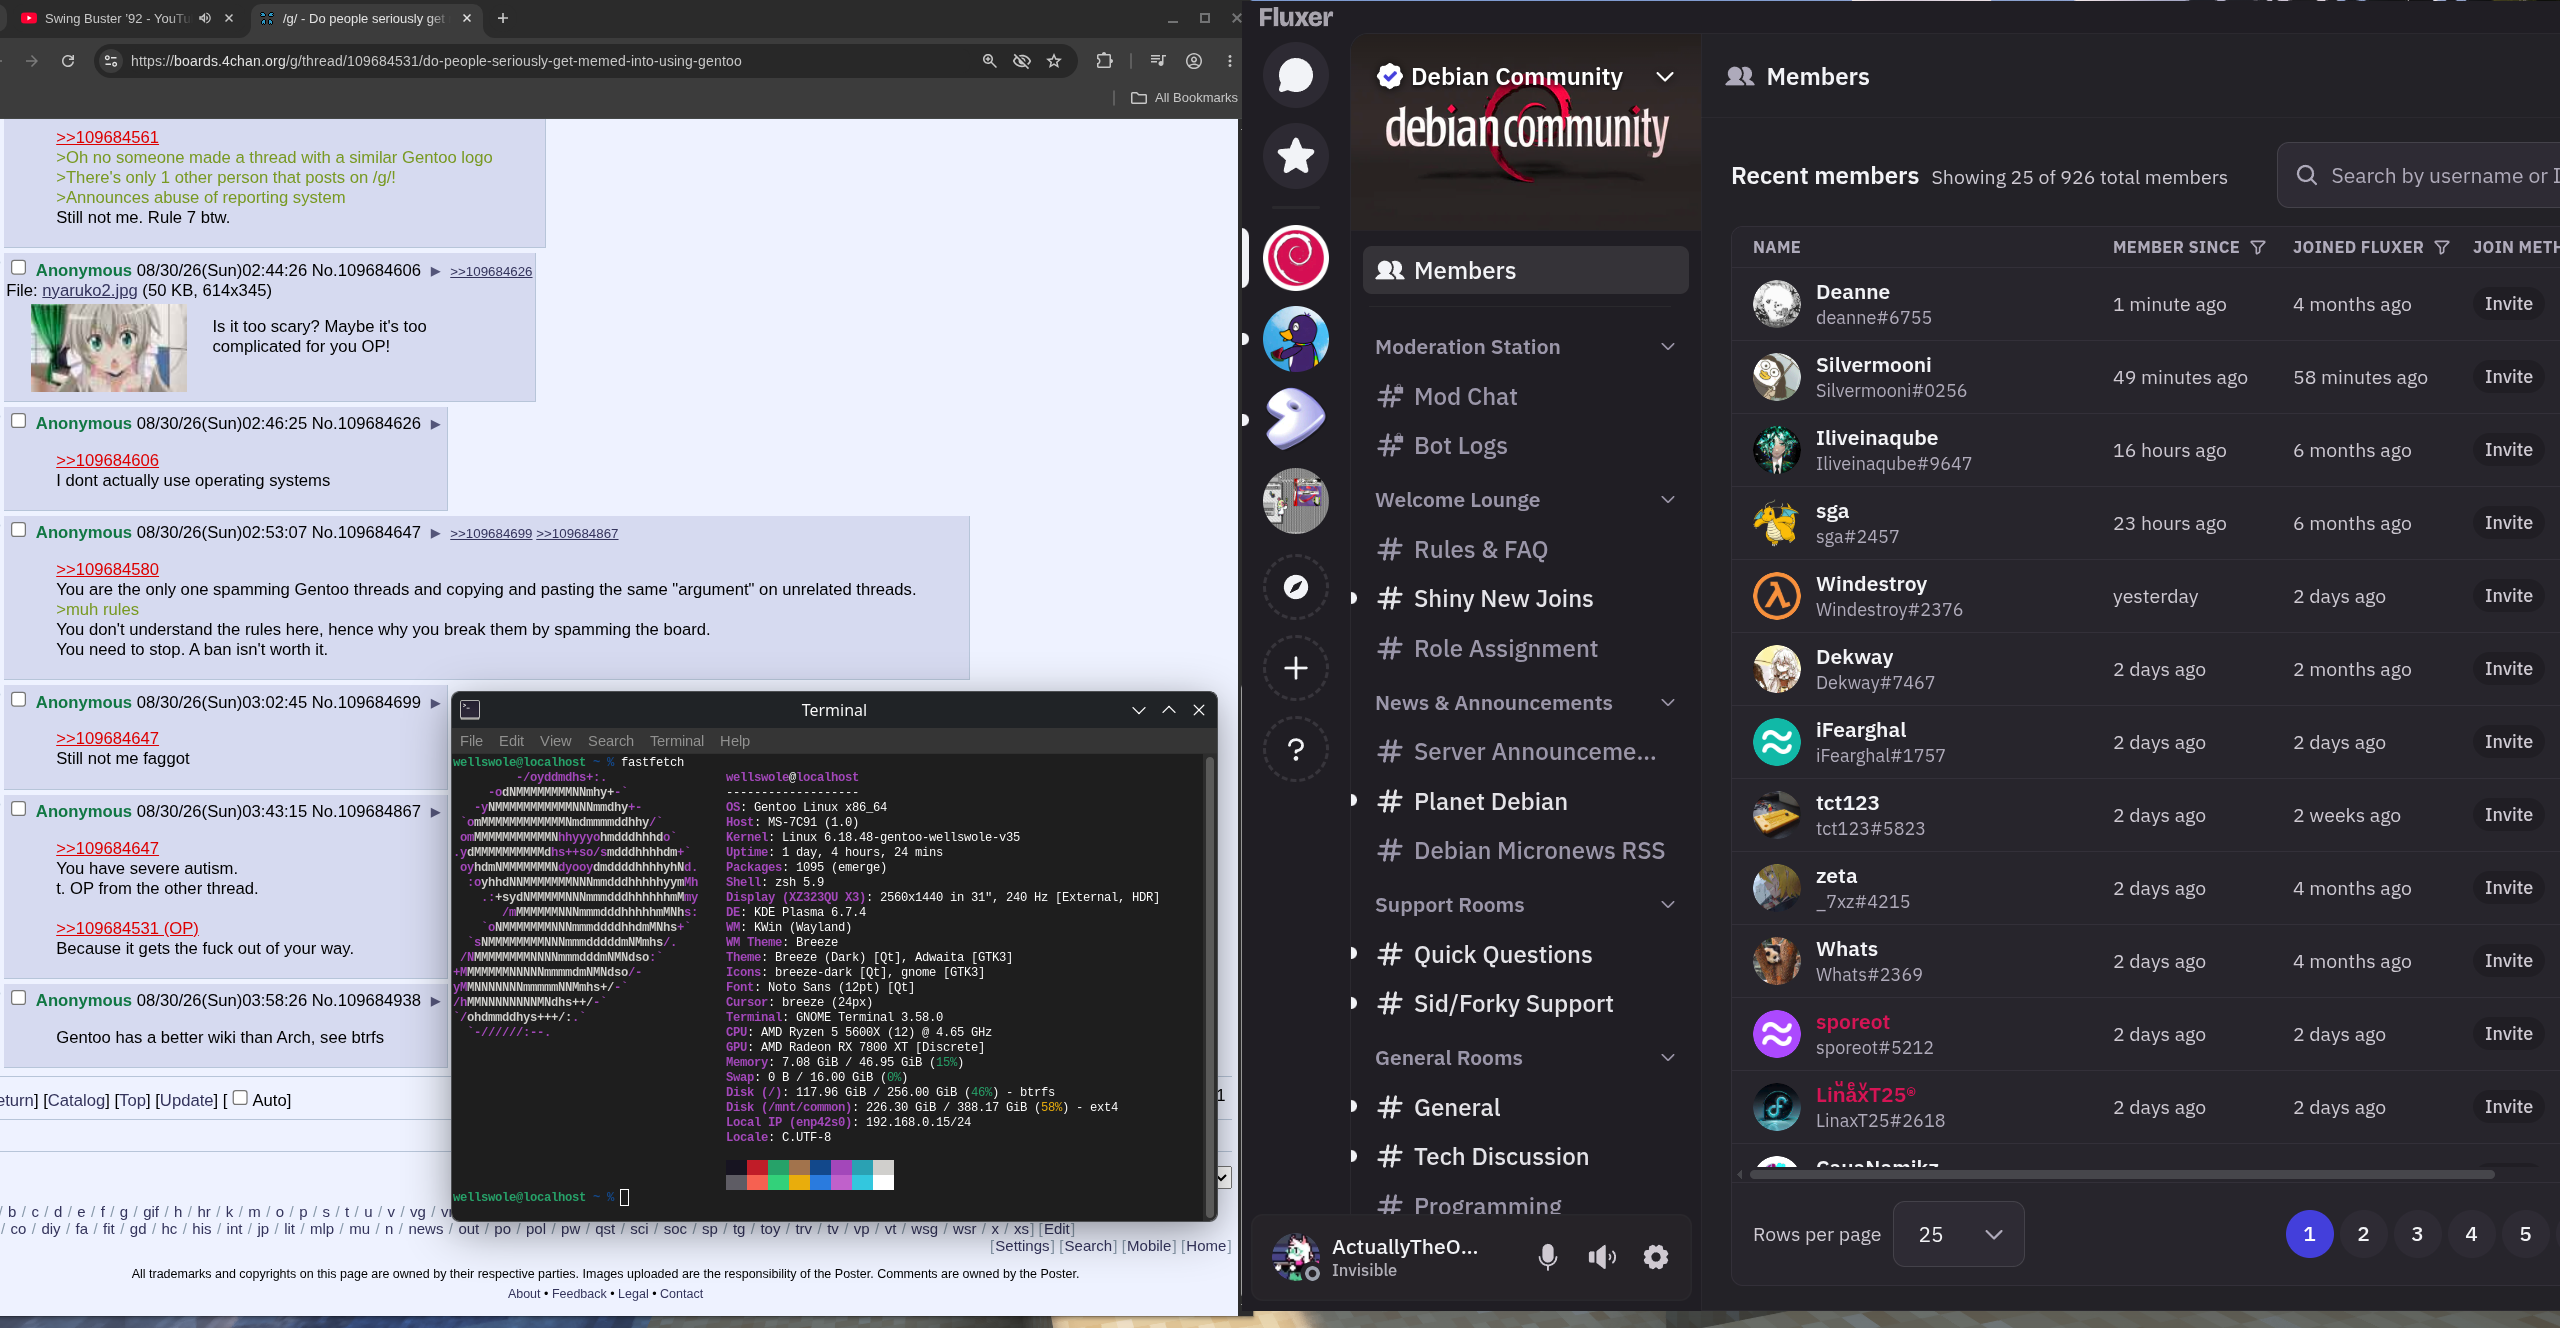The height and width of the screenshot is (1328, 2560).
Task: Open the nyaruko2.jpg file link
Action: (90, 290)
